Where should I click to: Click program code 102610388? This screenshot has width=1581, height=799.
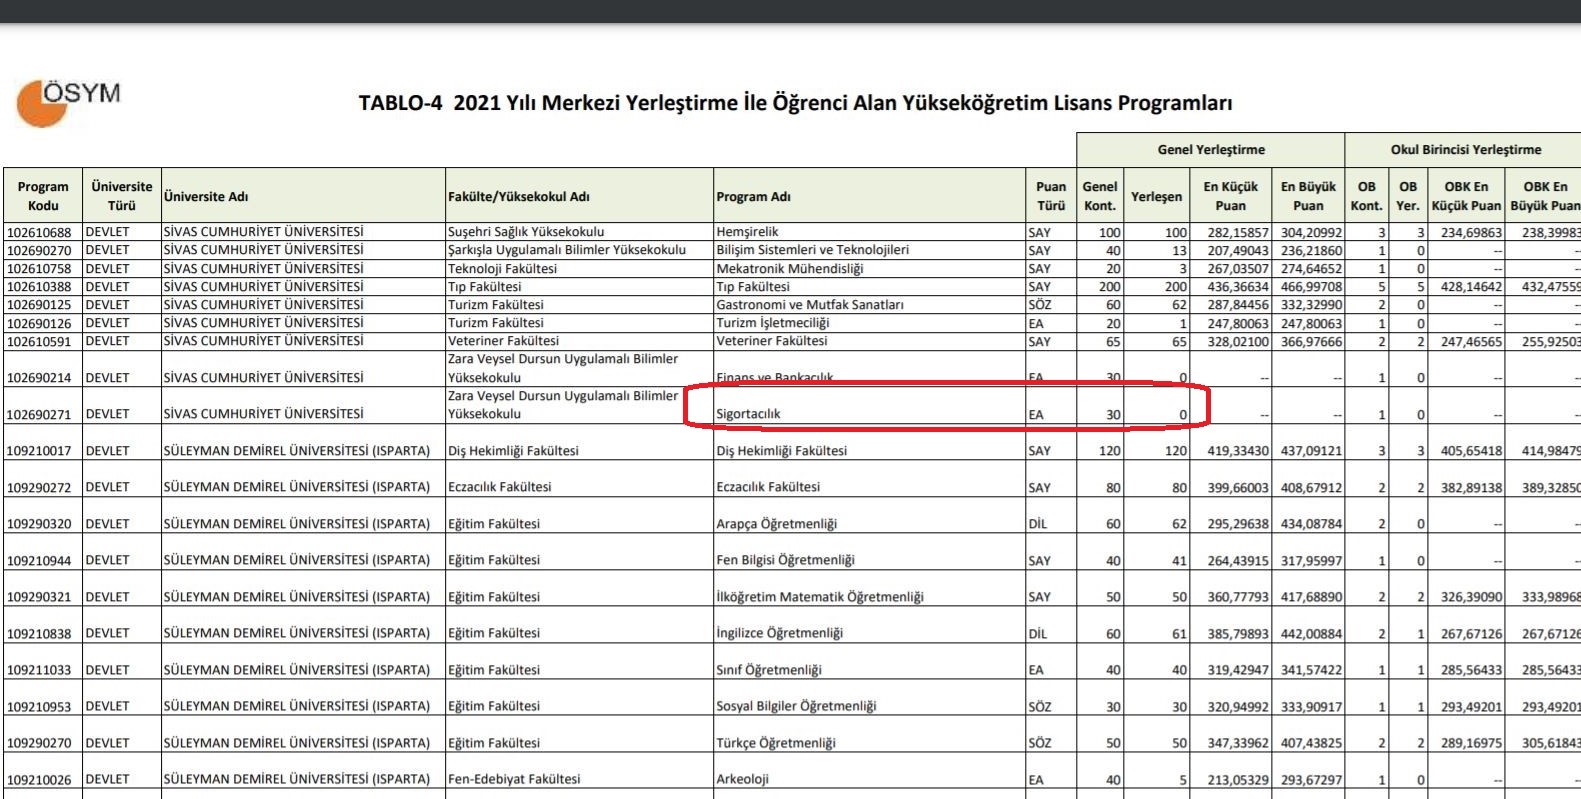tap(39, 286)
